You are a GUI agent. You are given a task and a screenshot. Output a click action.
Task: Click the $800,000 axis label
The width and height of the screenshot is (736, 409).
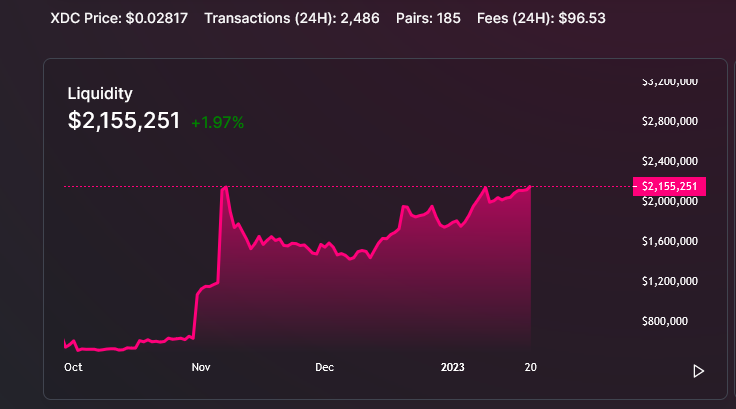click(x=665, y=321)
